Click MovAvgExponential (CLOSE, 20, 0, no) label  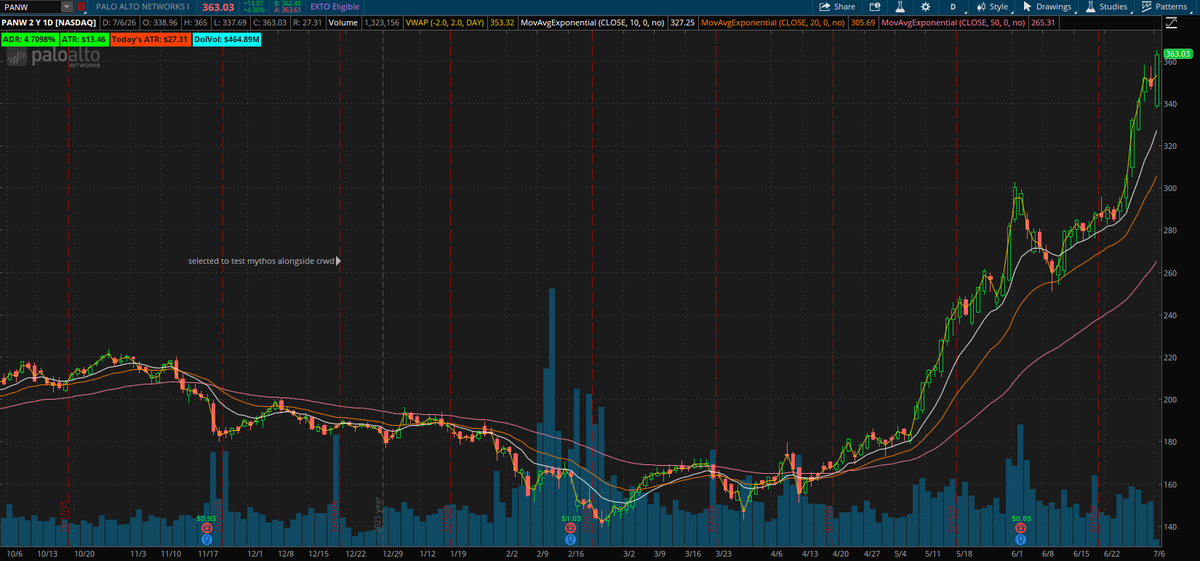(x=773, y=21)
